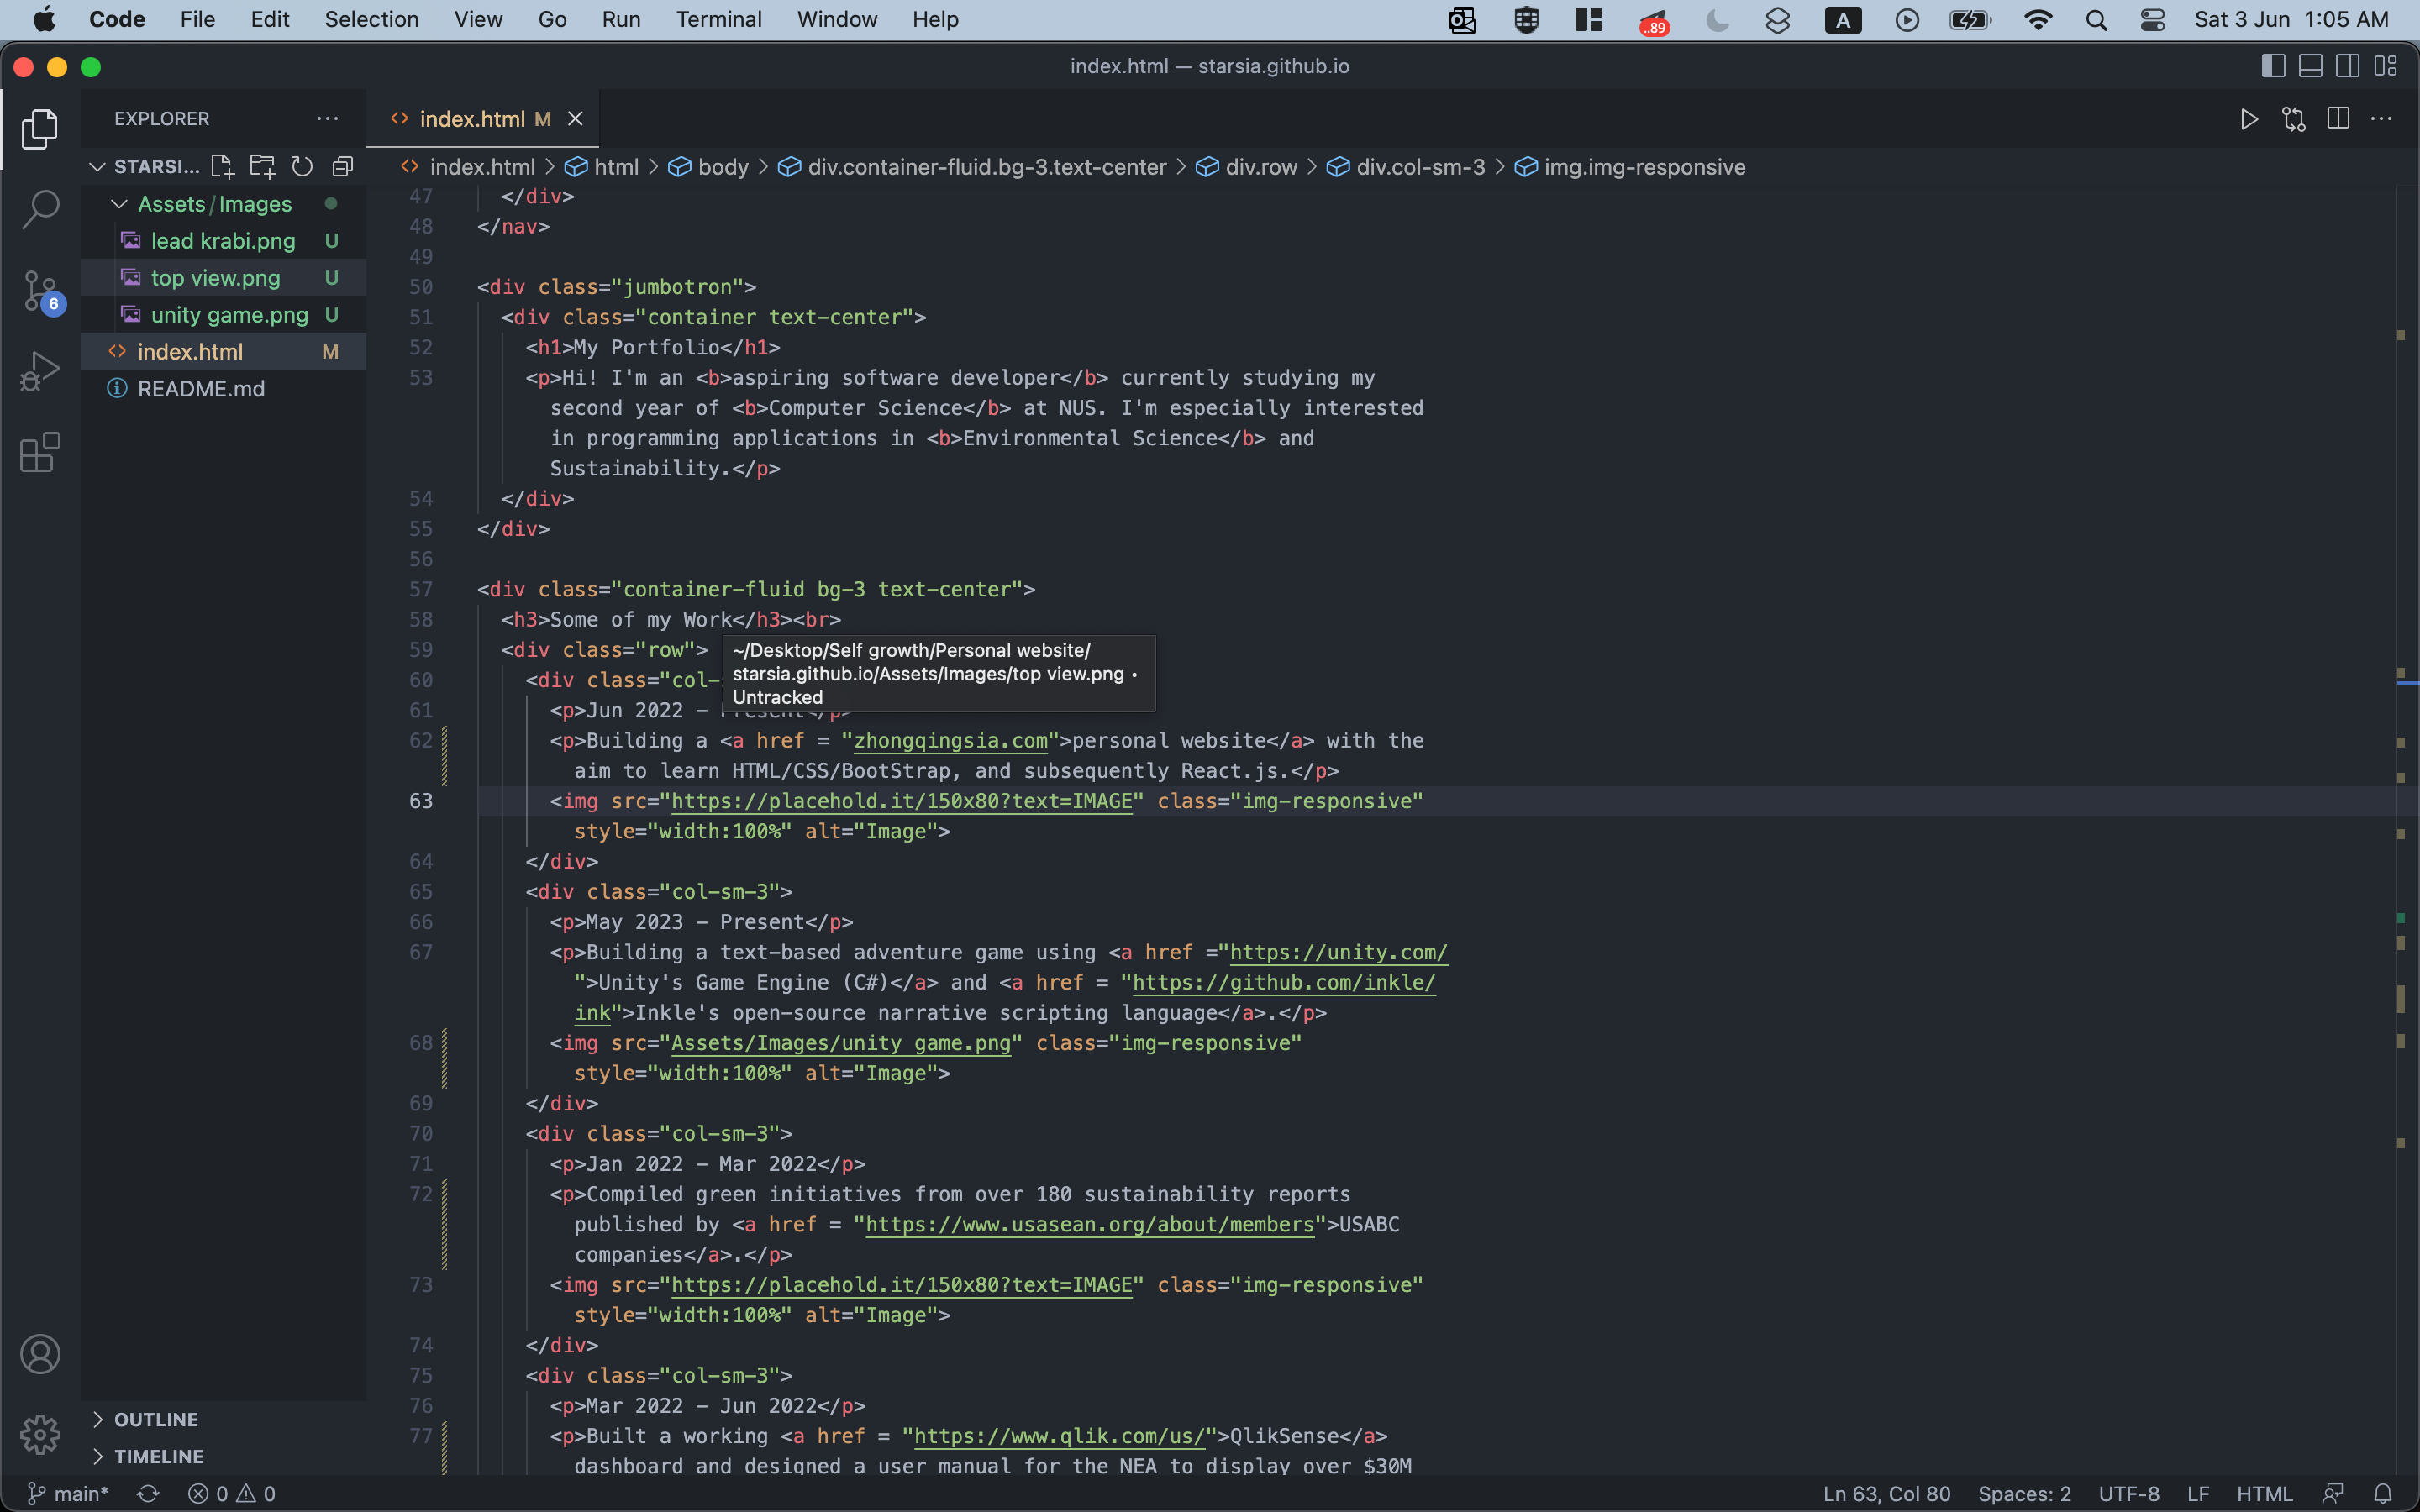Collapse all folders in explorer
This screenshot has height=1512, width=2420.
click(x=343, y=166)
